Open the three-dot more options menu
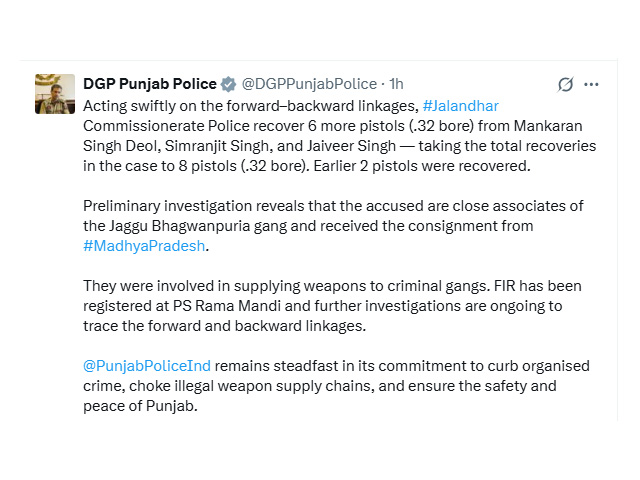The height and width of the screenshot is (480, 640). point(591,84)
